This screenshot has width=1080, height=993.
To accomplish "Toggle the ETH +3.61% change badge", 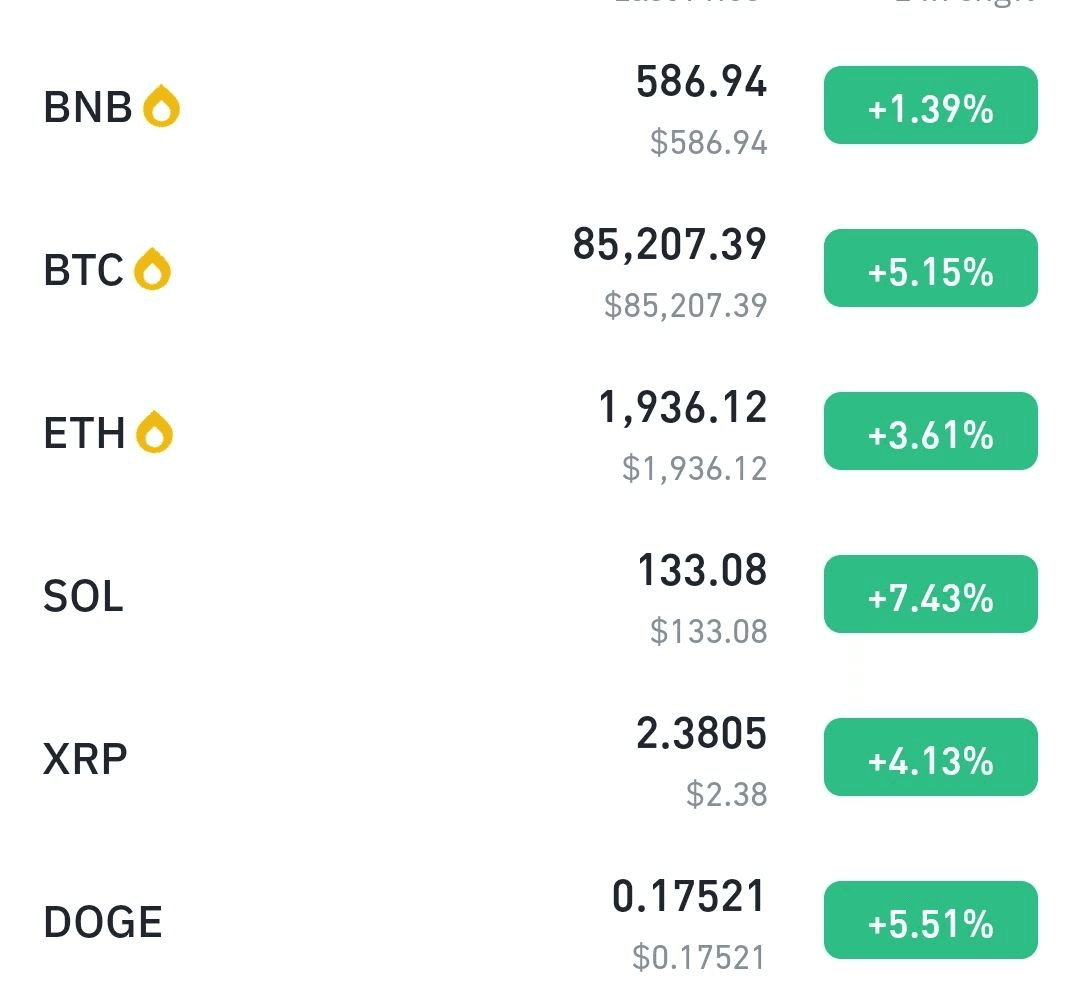I will 931,431.
